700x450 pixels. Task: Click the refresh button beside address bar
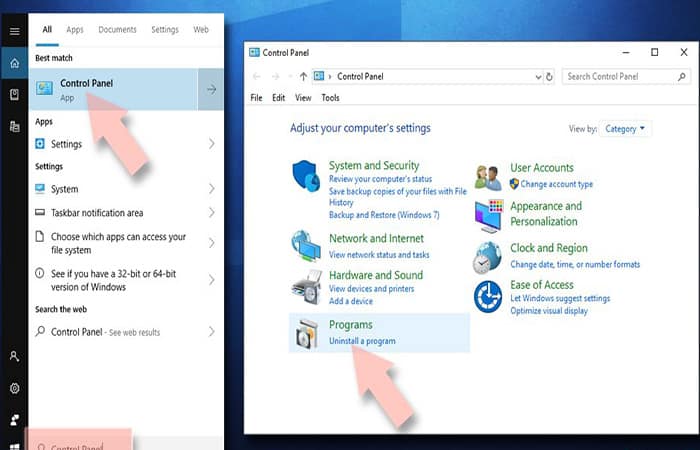549,77
